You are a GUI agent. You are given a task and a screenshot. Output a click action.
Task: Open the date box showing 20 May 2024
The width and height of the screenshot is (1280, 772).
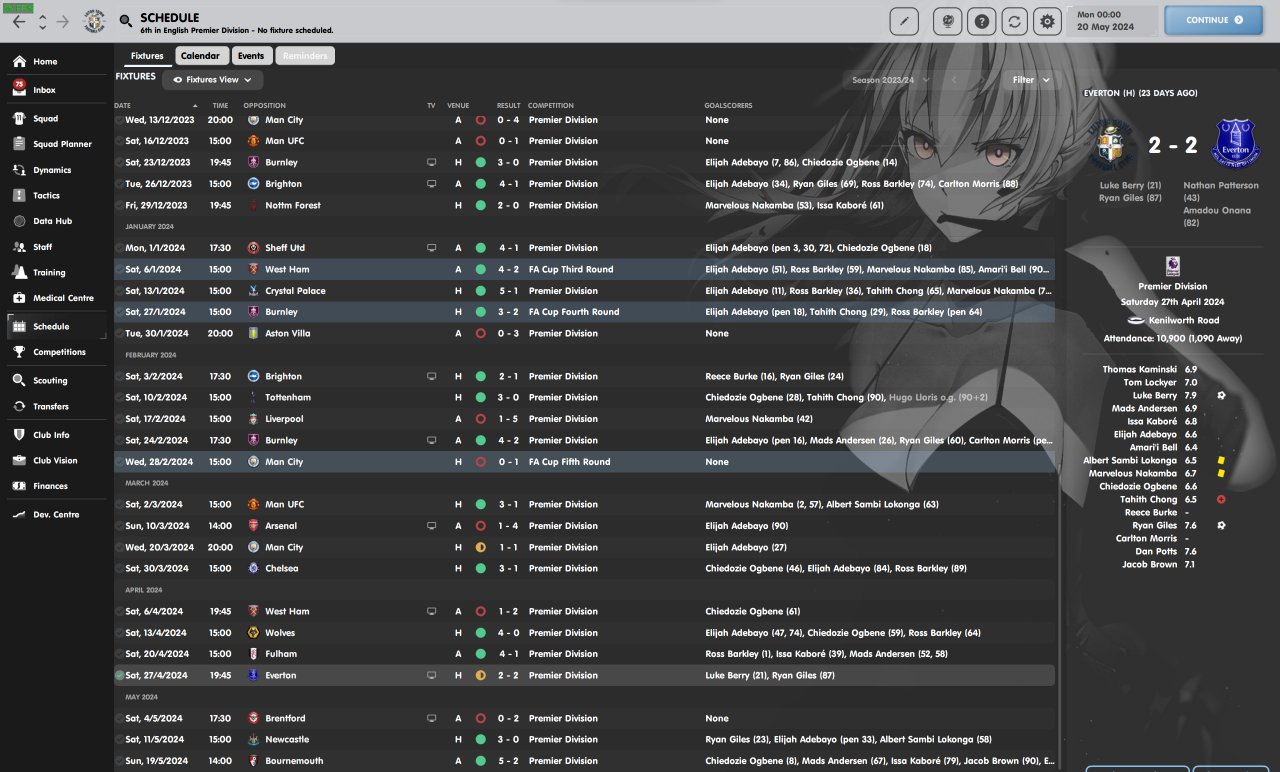(1112, 21)
